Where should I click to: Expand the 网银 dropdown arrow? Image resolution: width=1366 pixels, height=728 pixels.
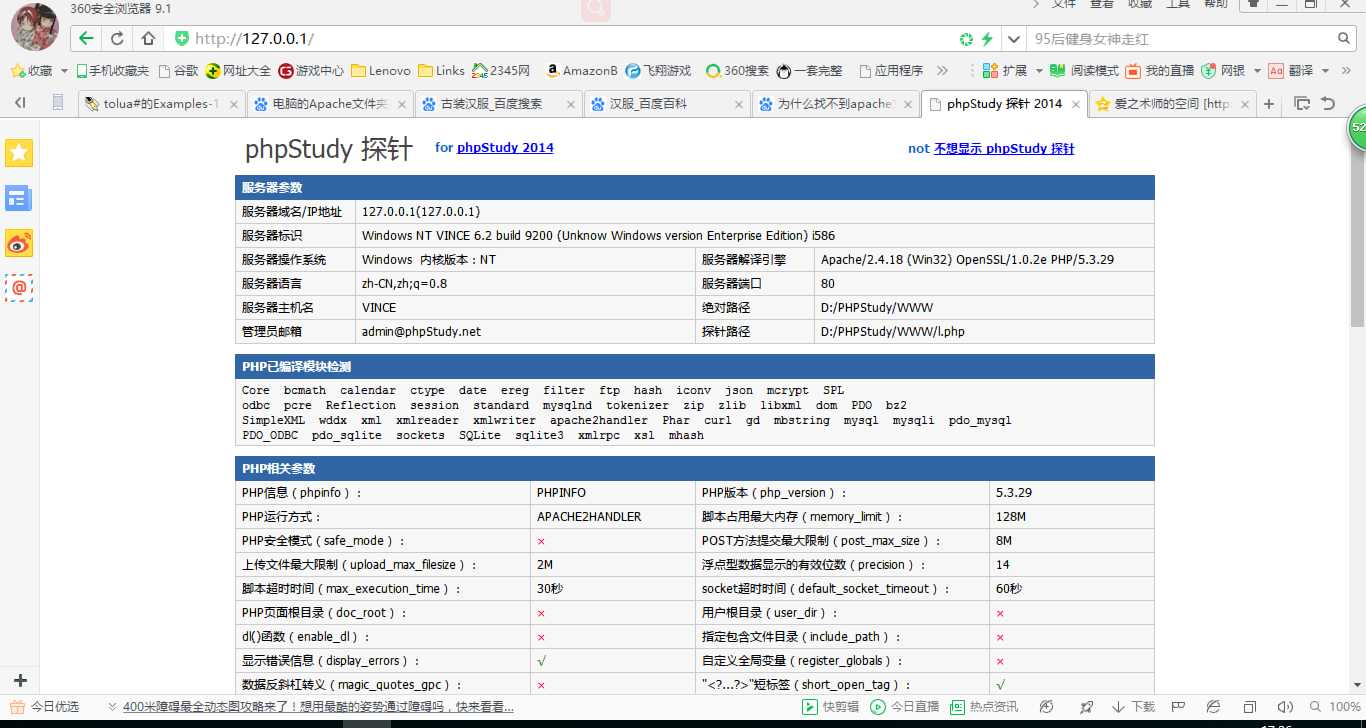click(x=1256, y=71)
